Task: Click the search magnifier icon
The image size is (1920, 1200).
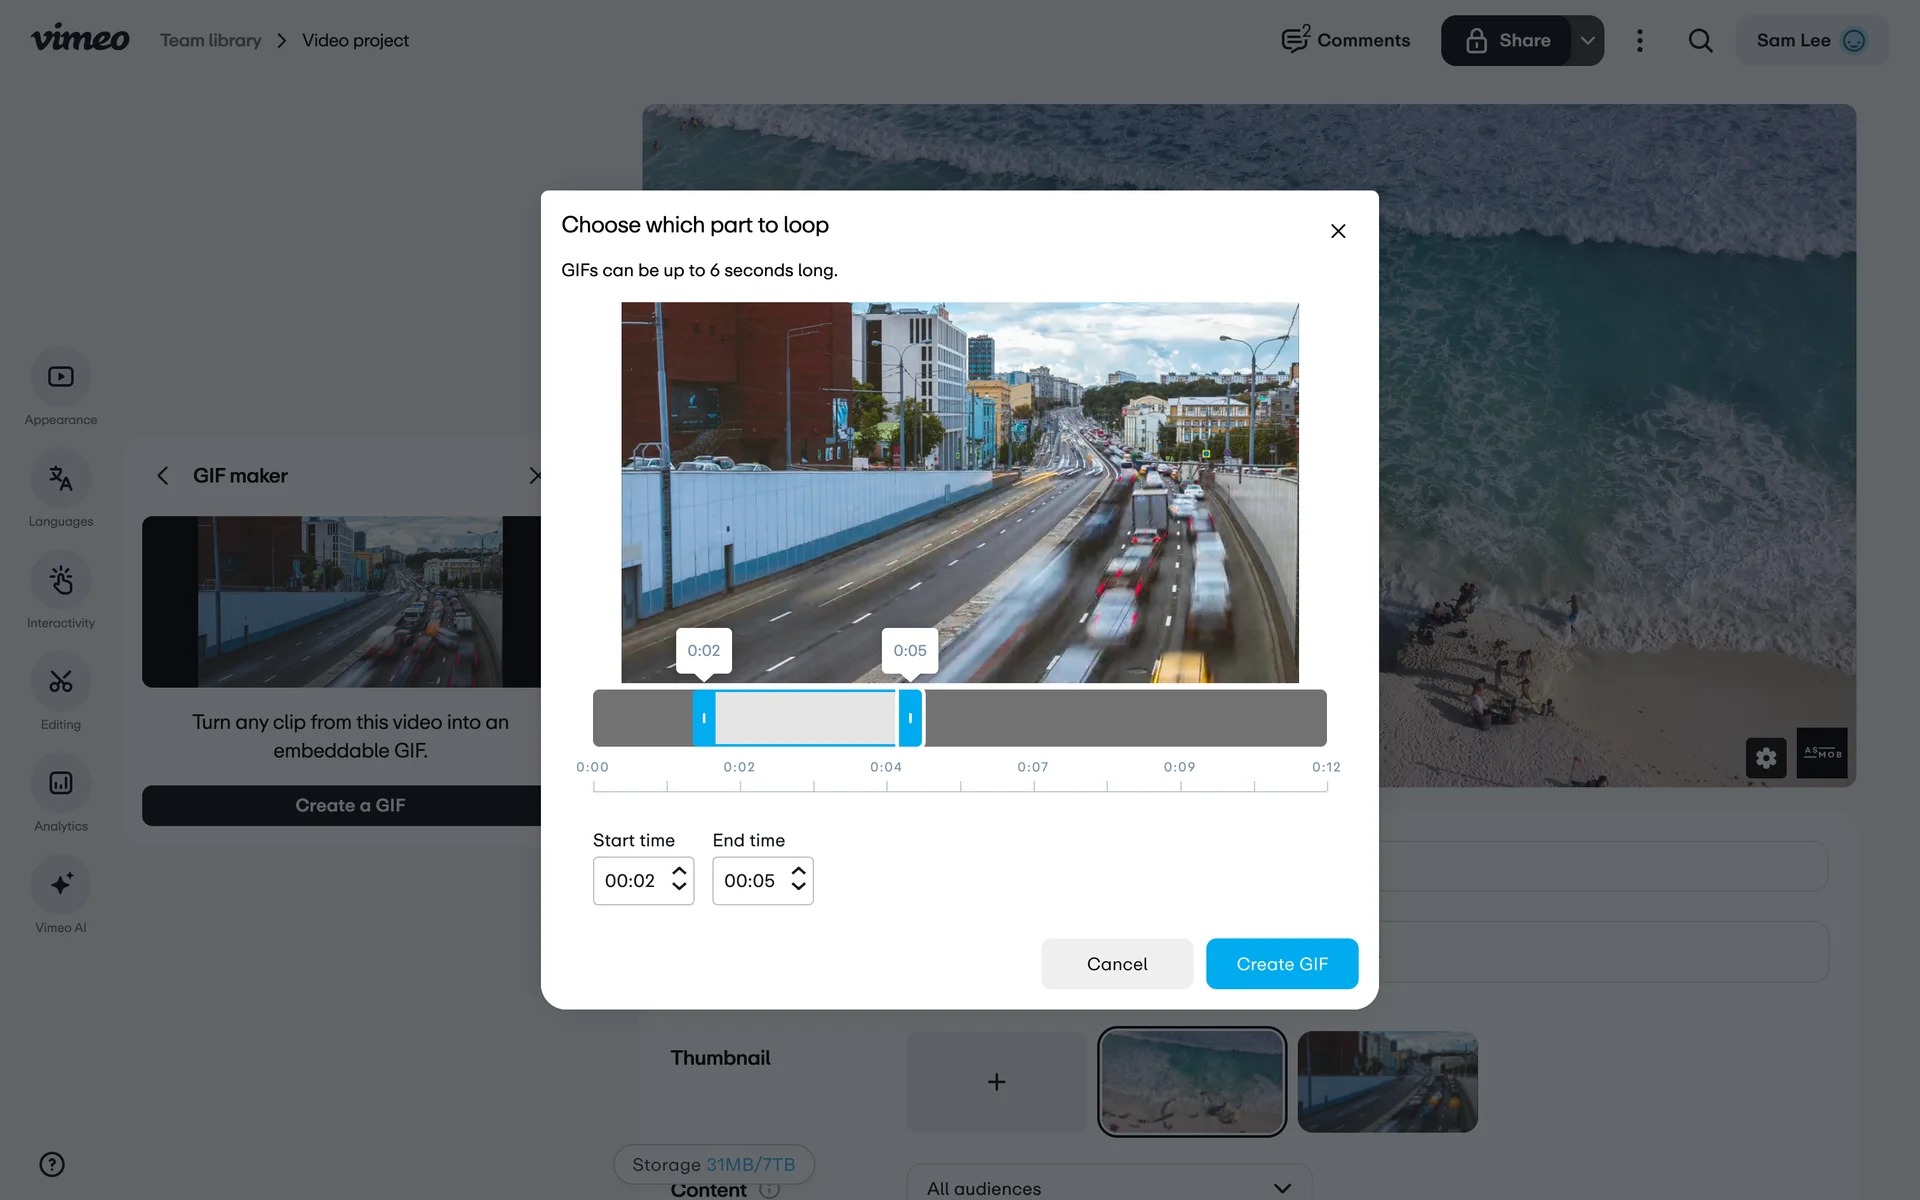Action: click(1700, 40)
